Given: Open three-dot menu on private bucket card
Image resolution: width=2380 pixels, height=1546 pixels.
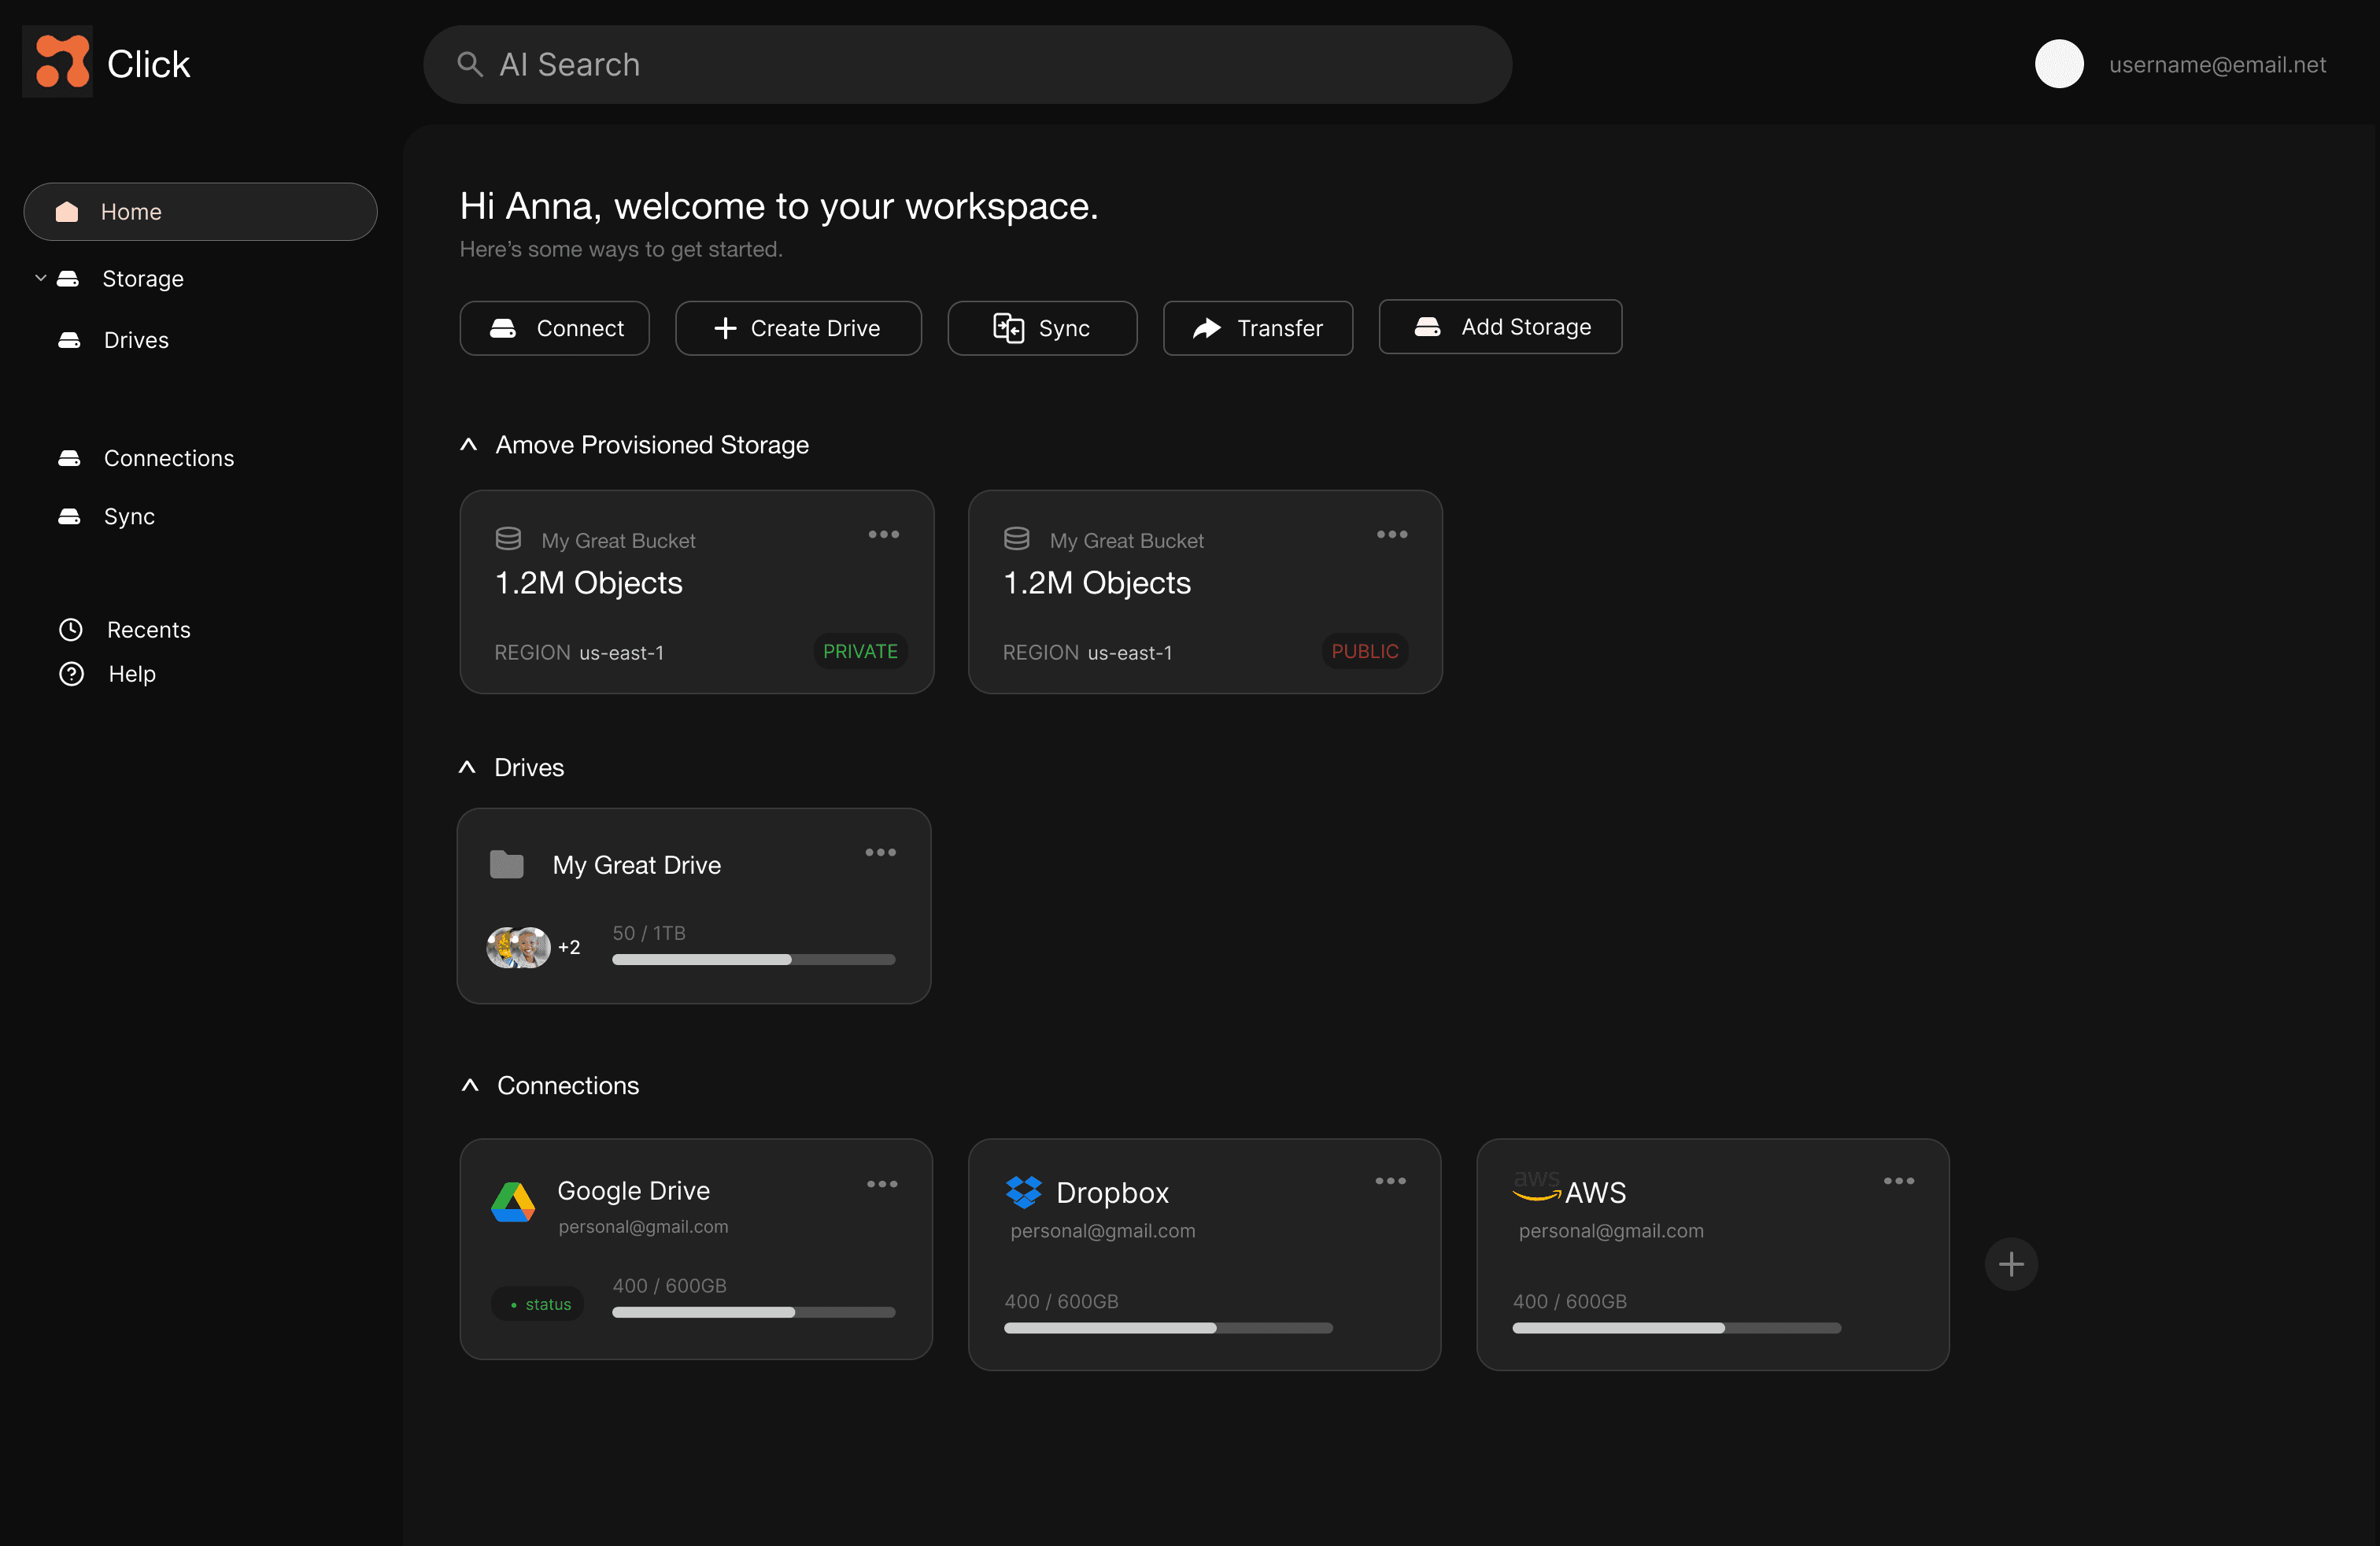Looking at the screenshot, I should click(x=883, y=535).
